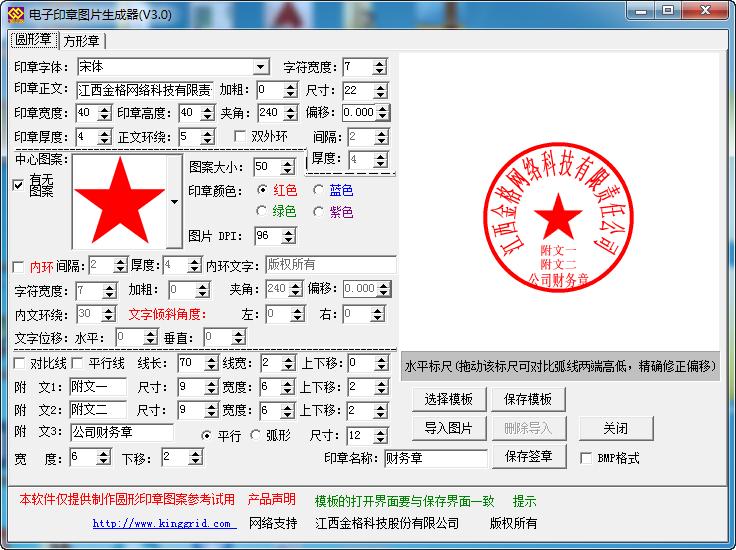Adjust the 尺寸 22 stepper
Viewport: 736px width, 550px height.
[379, 90]
